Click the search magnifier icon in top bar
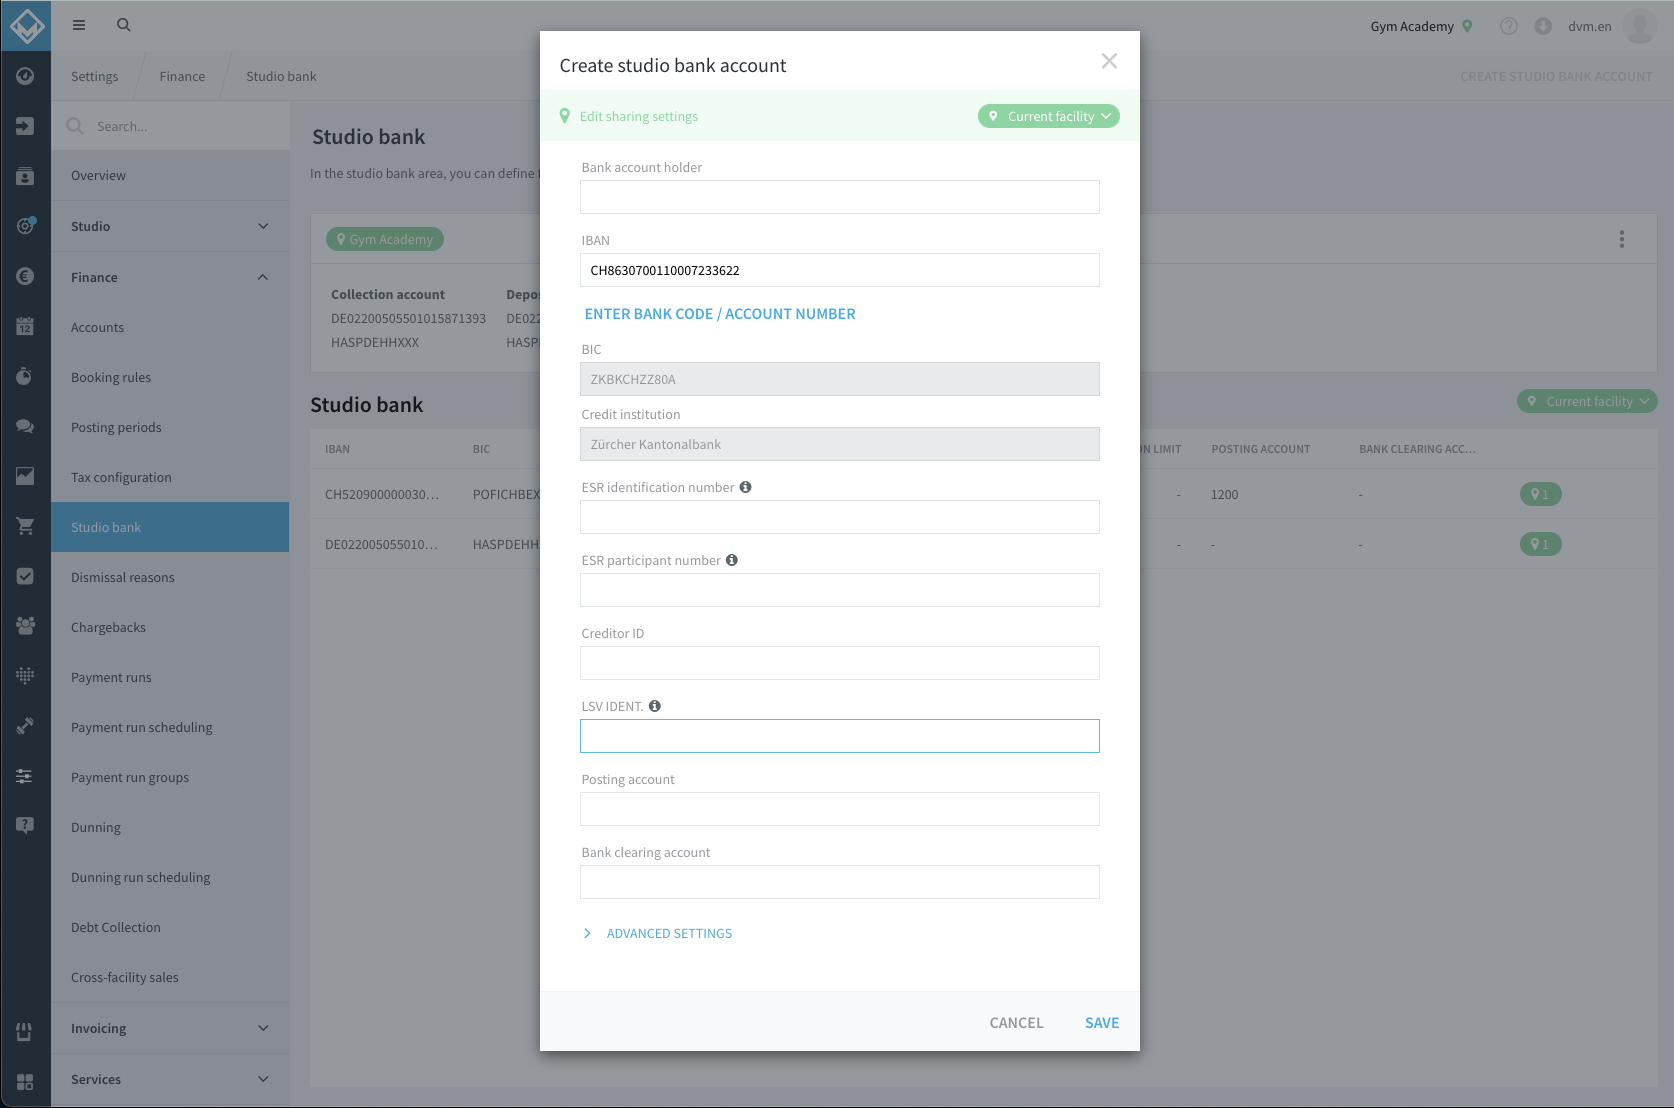 point(124,25)
